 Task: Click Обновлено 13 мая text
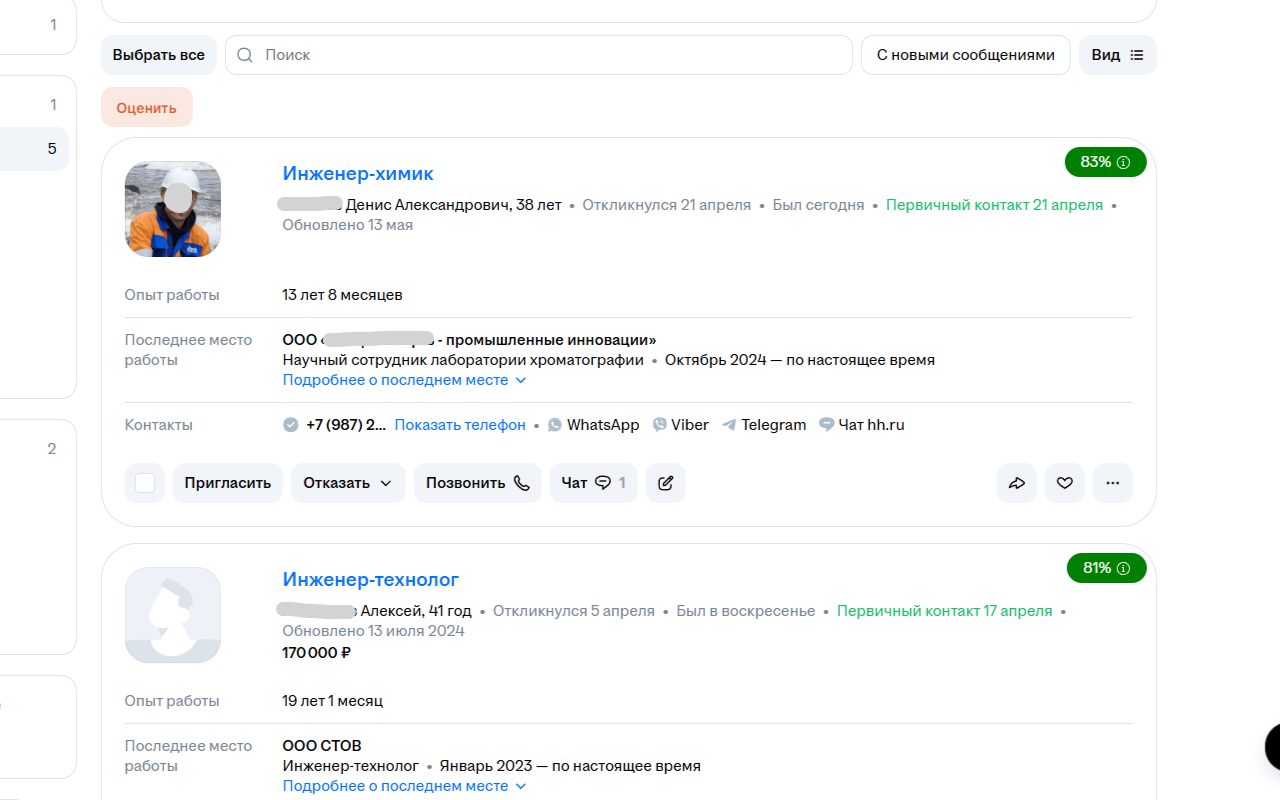click(347, 225)
